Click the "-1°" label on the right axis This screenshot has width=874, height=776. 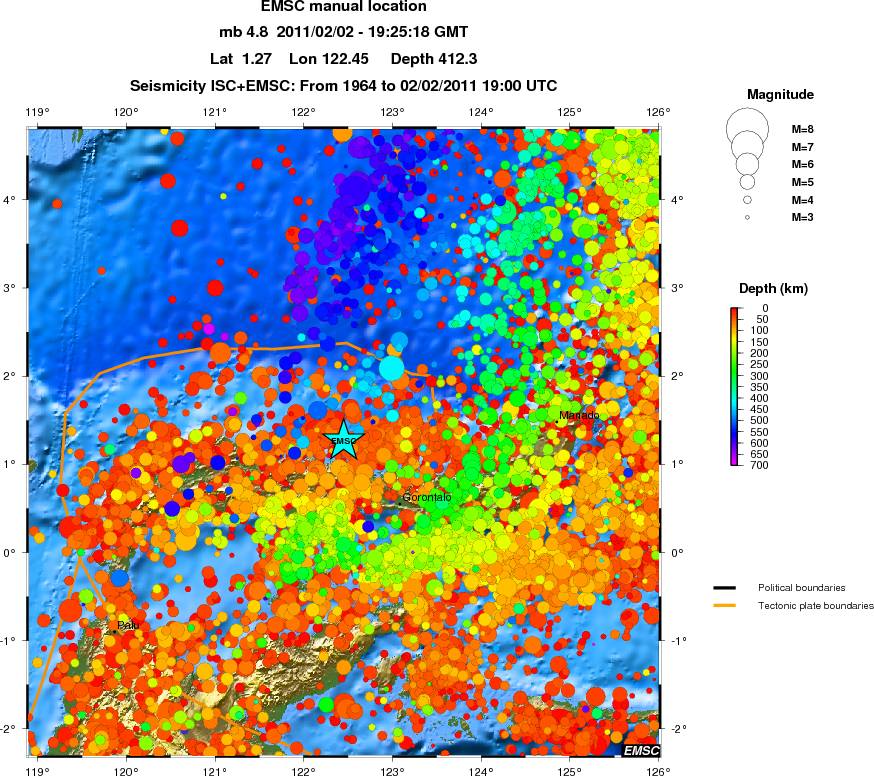(x=678, y=641)
